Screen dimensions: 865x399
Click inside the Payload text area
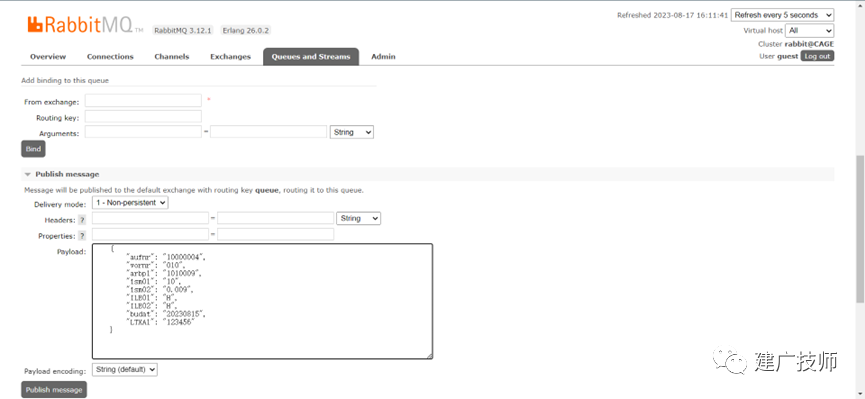pyautogui.click(x=263, y=301)
